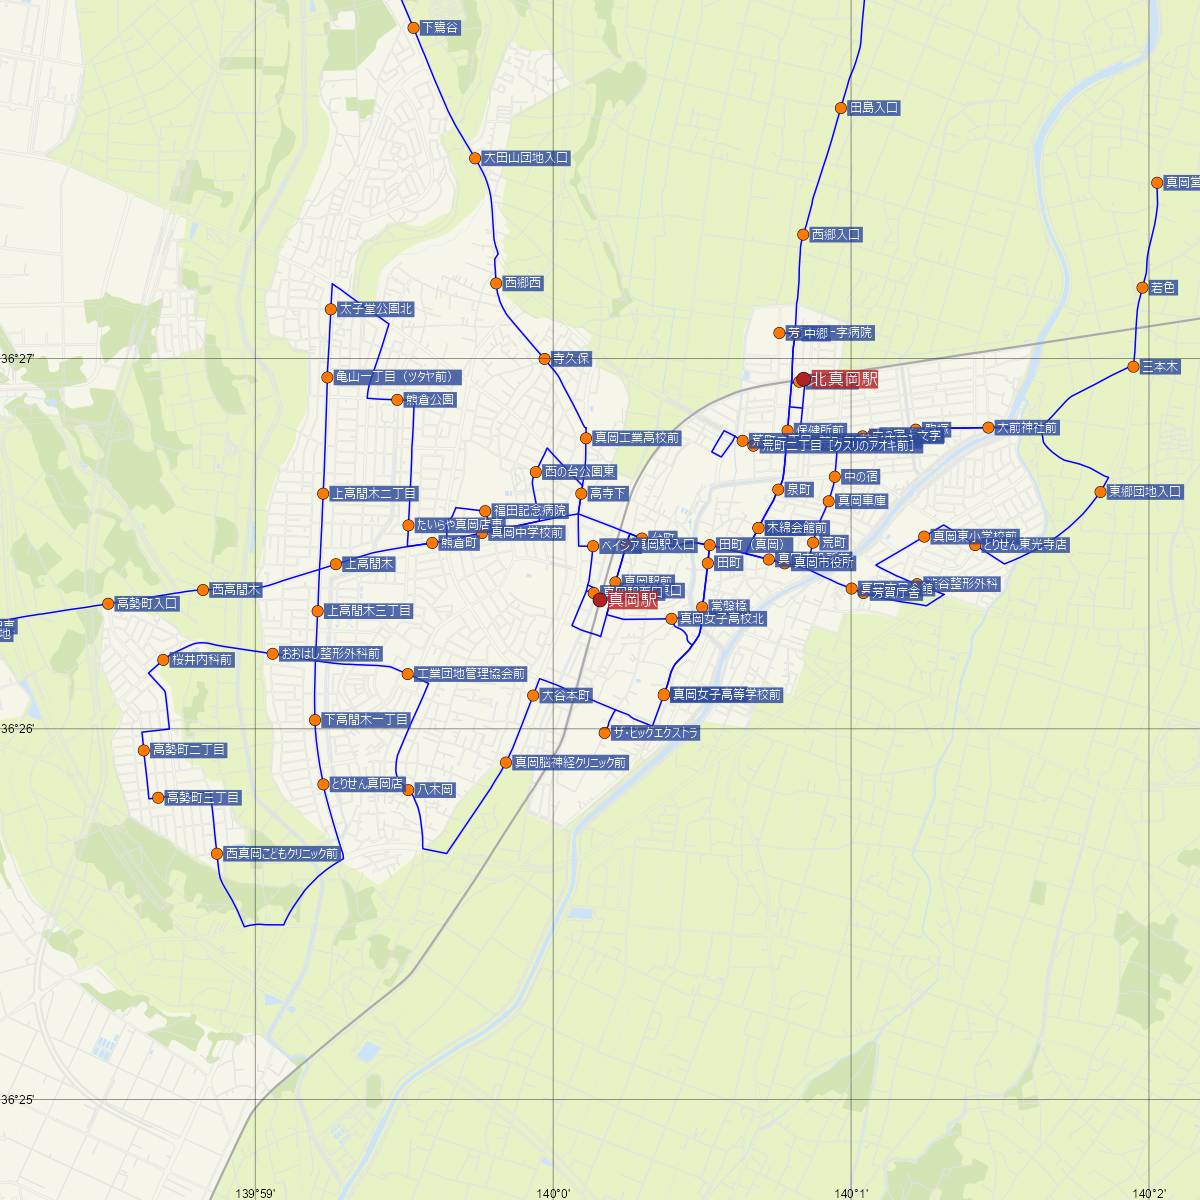Click the 高勢町入口 stop marker
The width and height of the screenshot is (1200, 1200).
coord(108,603)
